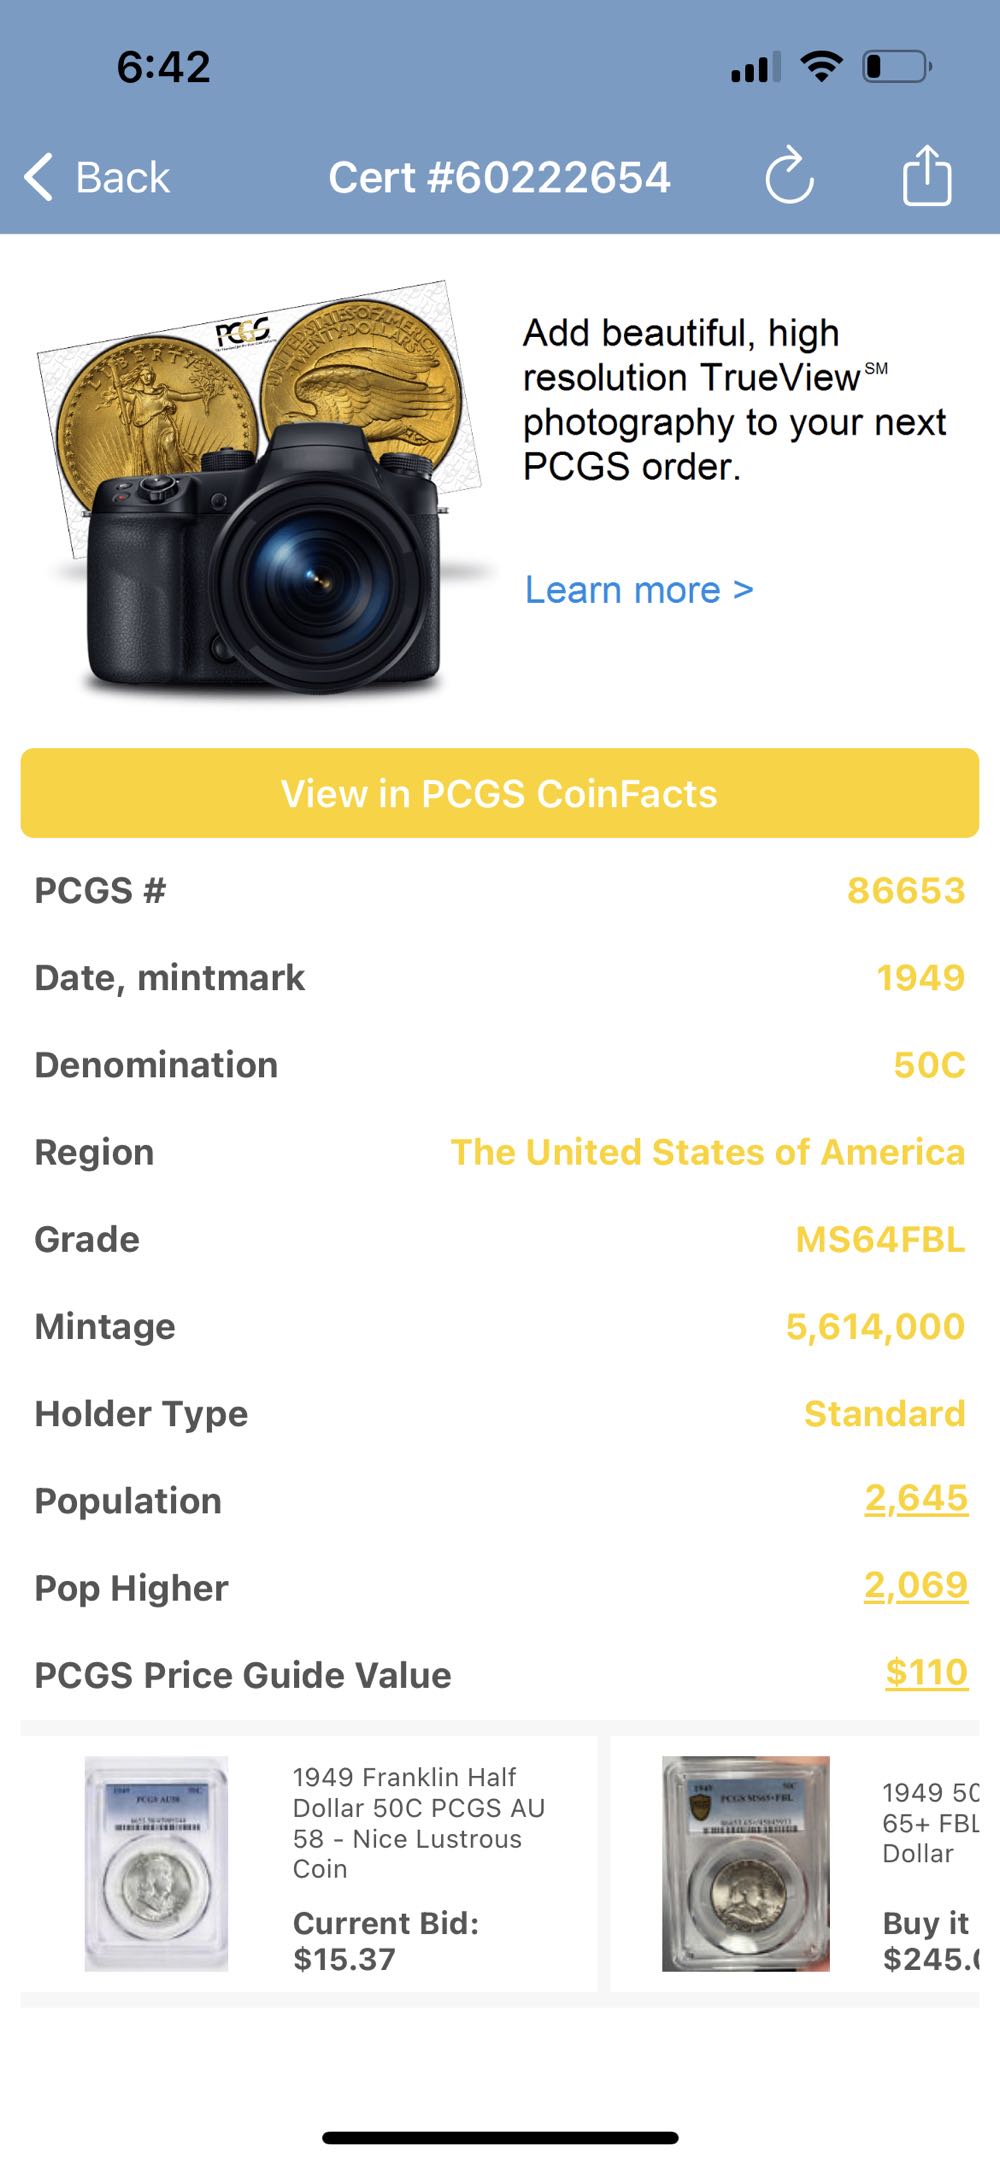This screenshot has height=2165, width=1000.
Task: View the $110 price guide value
Action: coord(926,1672)
